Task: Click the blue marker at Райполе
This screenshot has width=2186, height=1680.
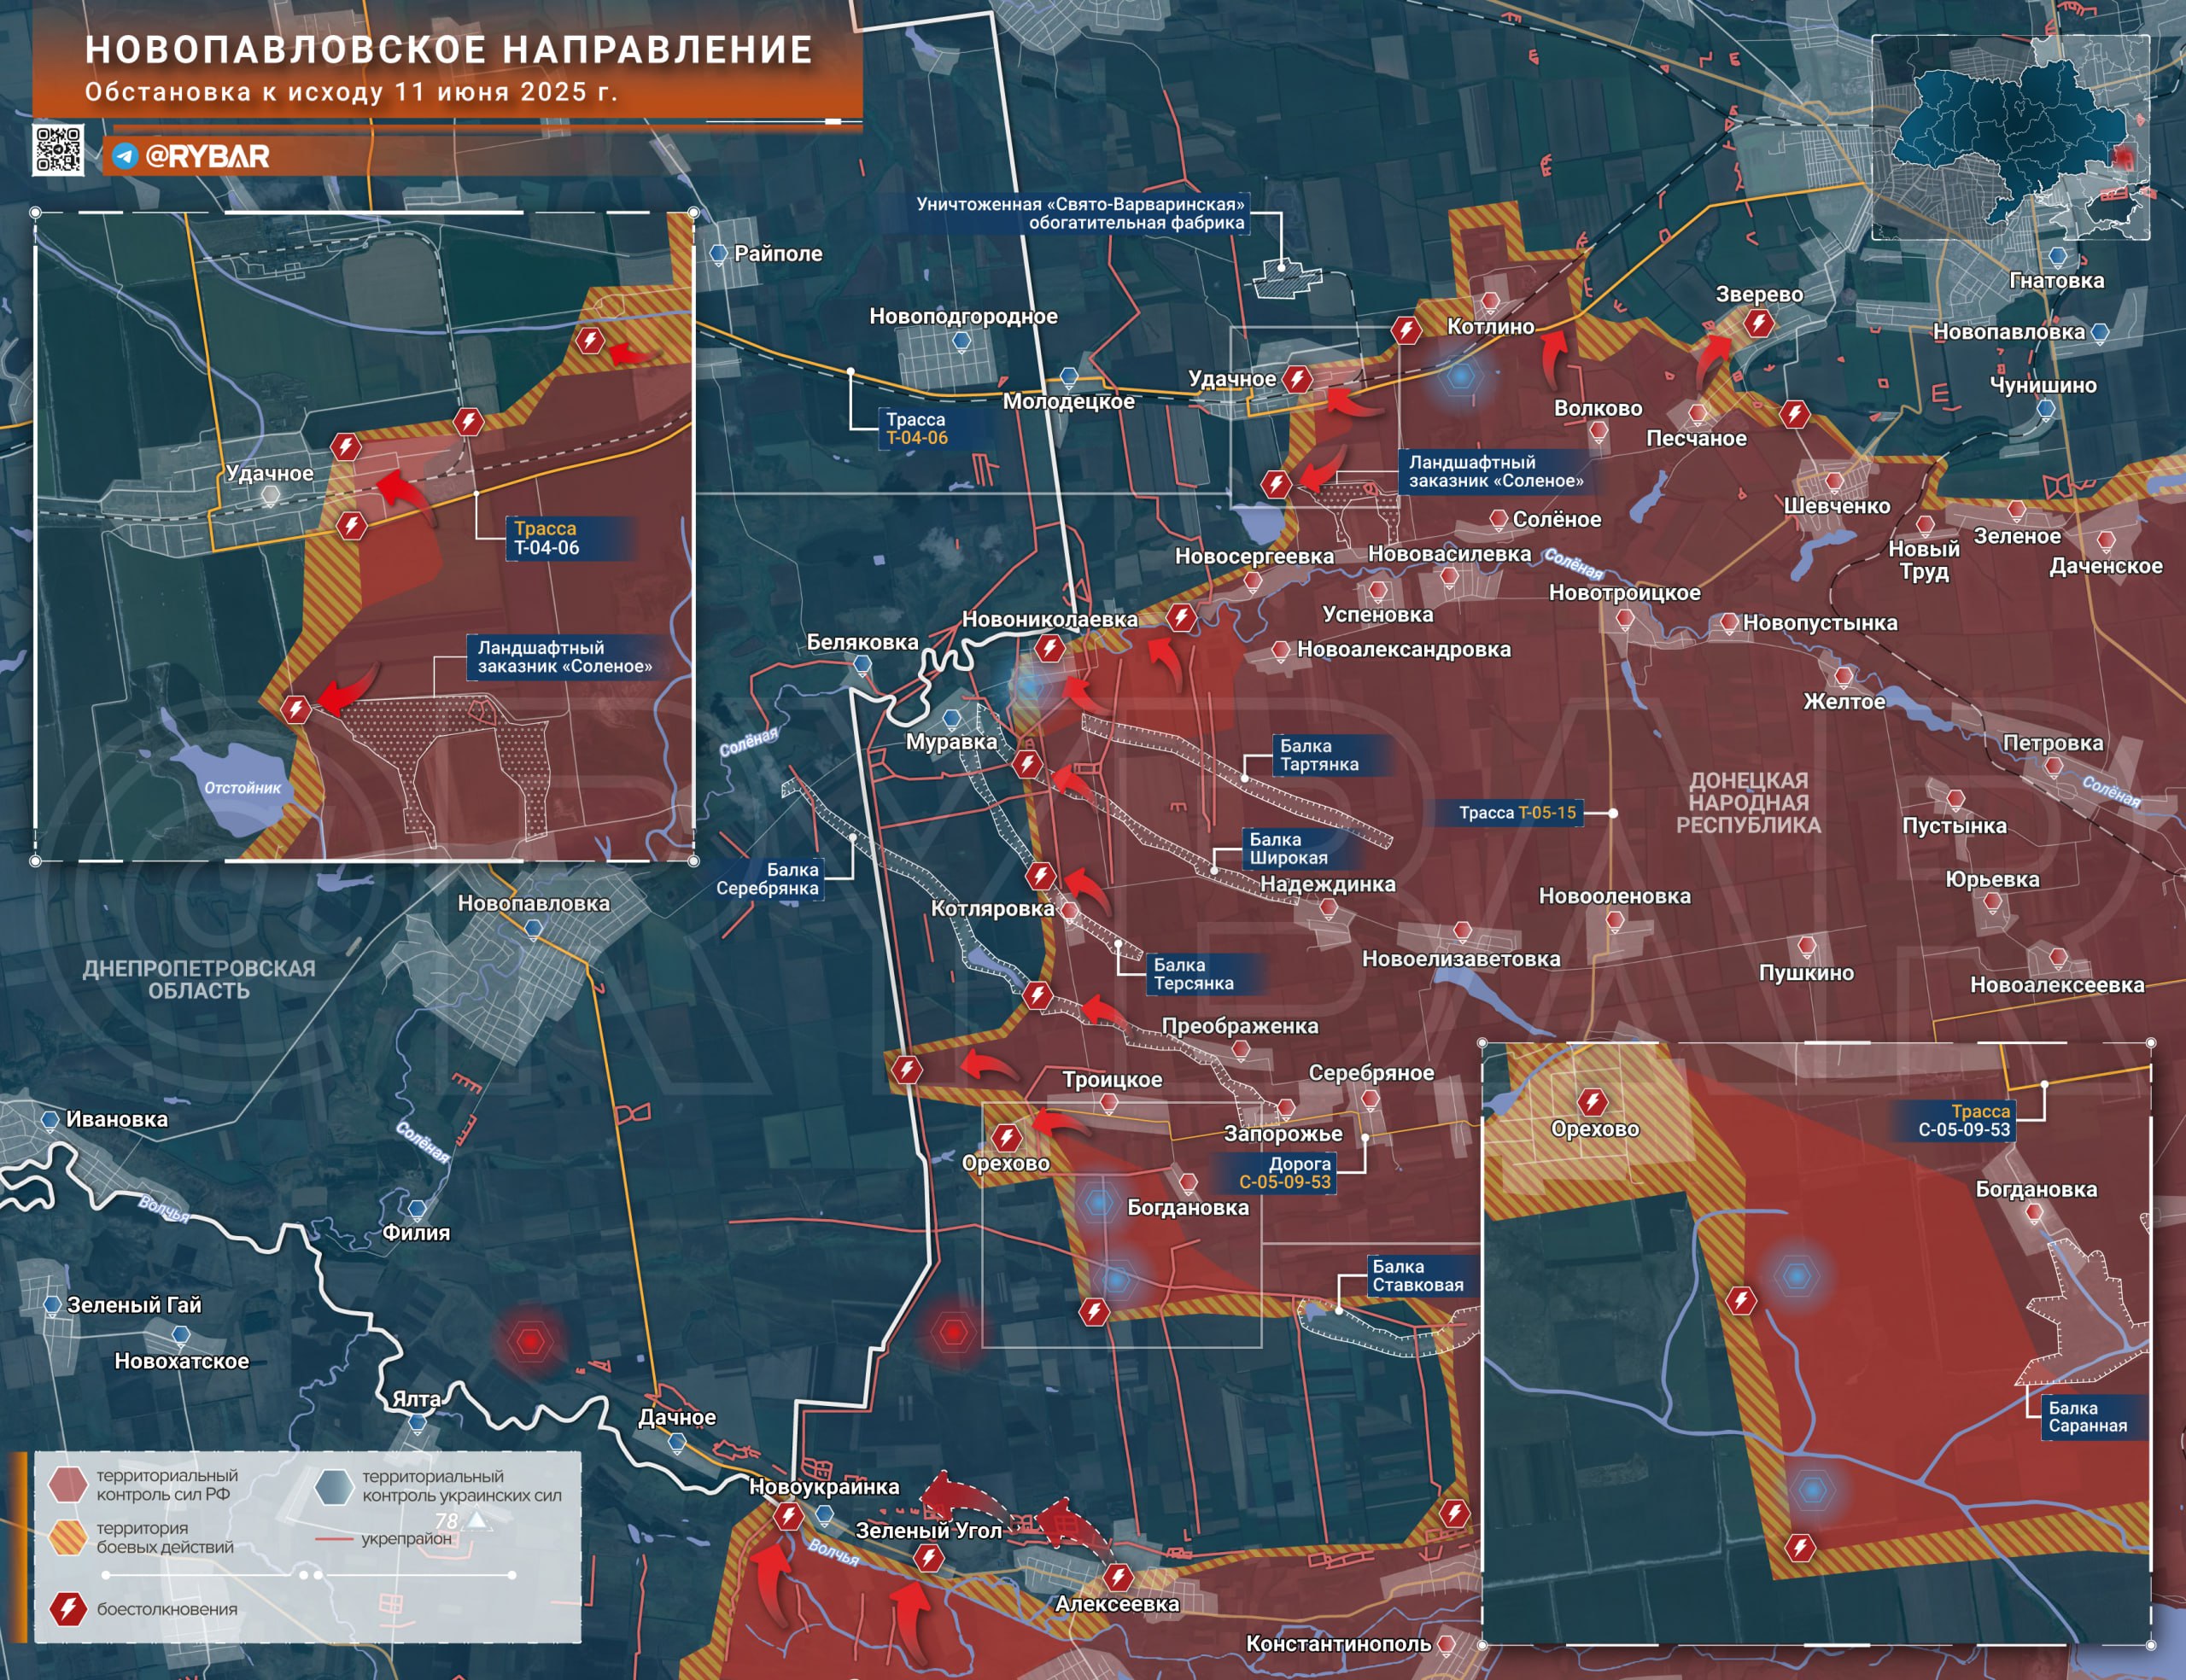Action: [718, 254]
